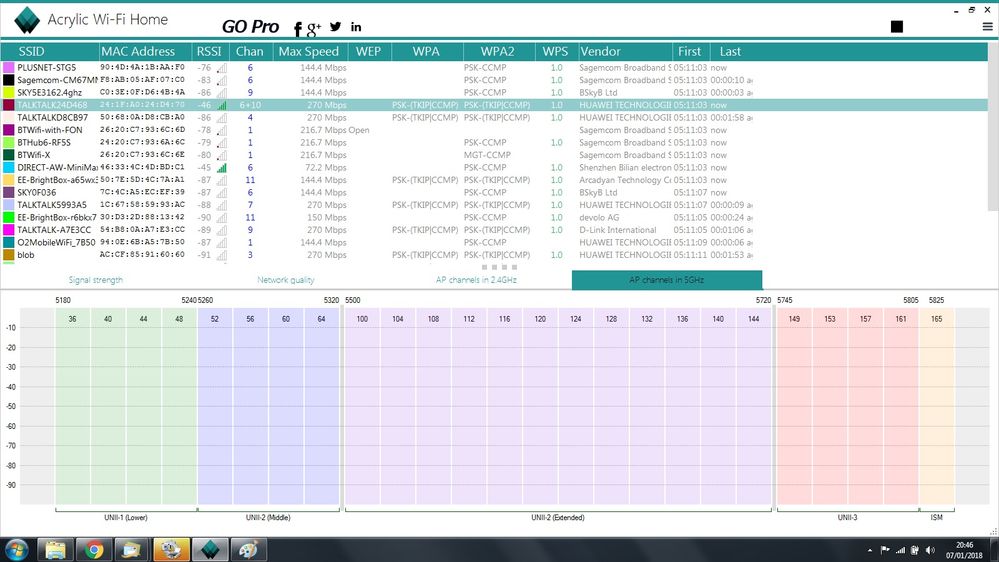Click the GO Pro upgrade link
The image size is (999, 562).
250,27
